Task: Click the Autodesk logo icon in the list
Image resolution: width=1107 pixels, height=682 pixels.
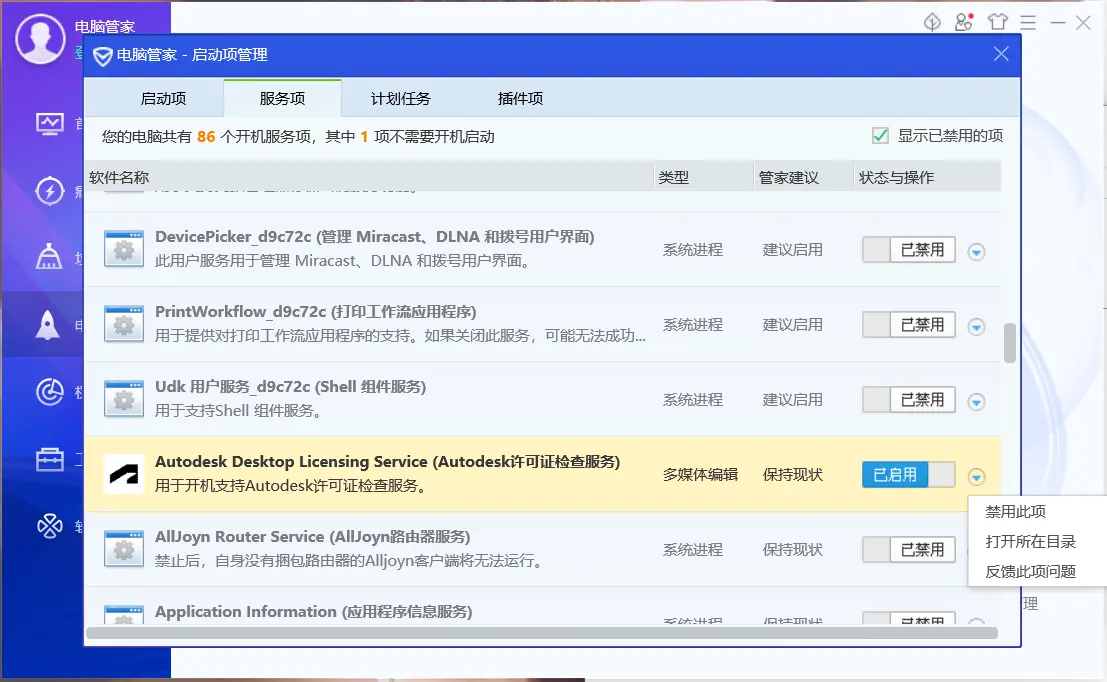Action: point(124,474)
